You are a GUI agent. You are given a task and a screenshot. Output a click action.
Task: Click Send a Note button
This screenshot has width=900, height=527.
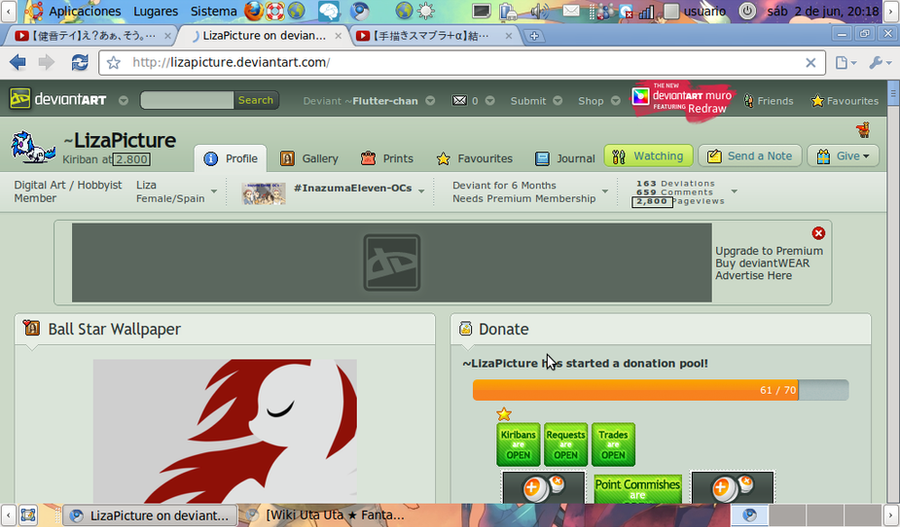(x=750, y=156)
